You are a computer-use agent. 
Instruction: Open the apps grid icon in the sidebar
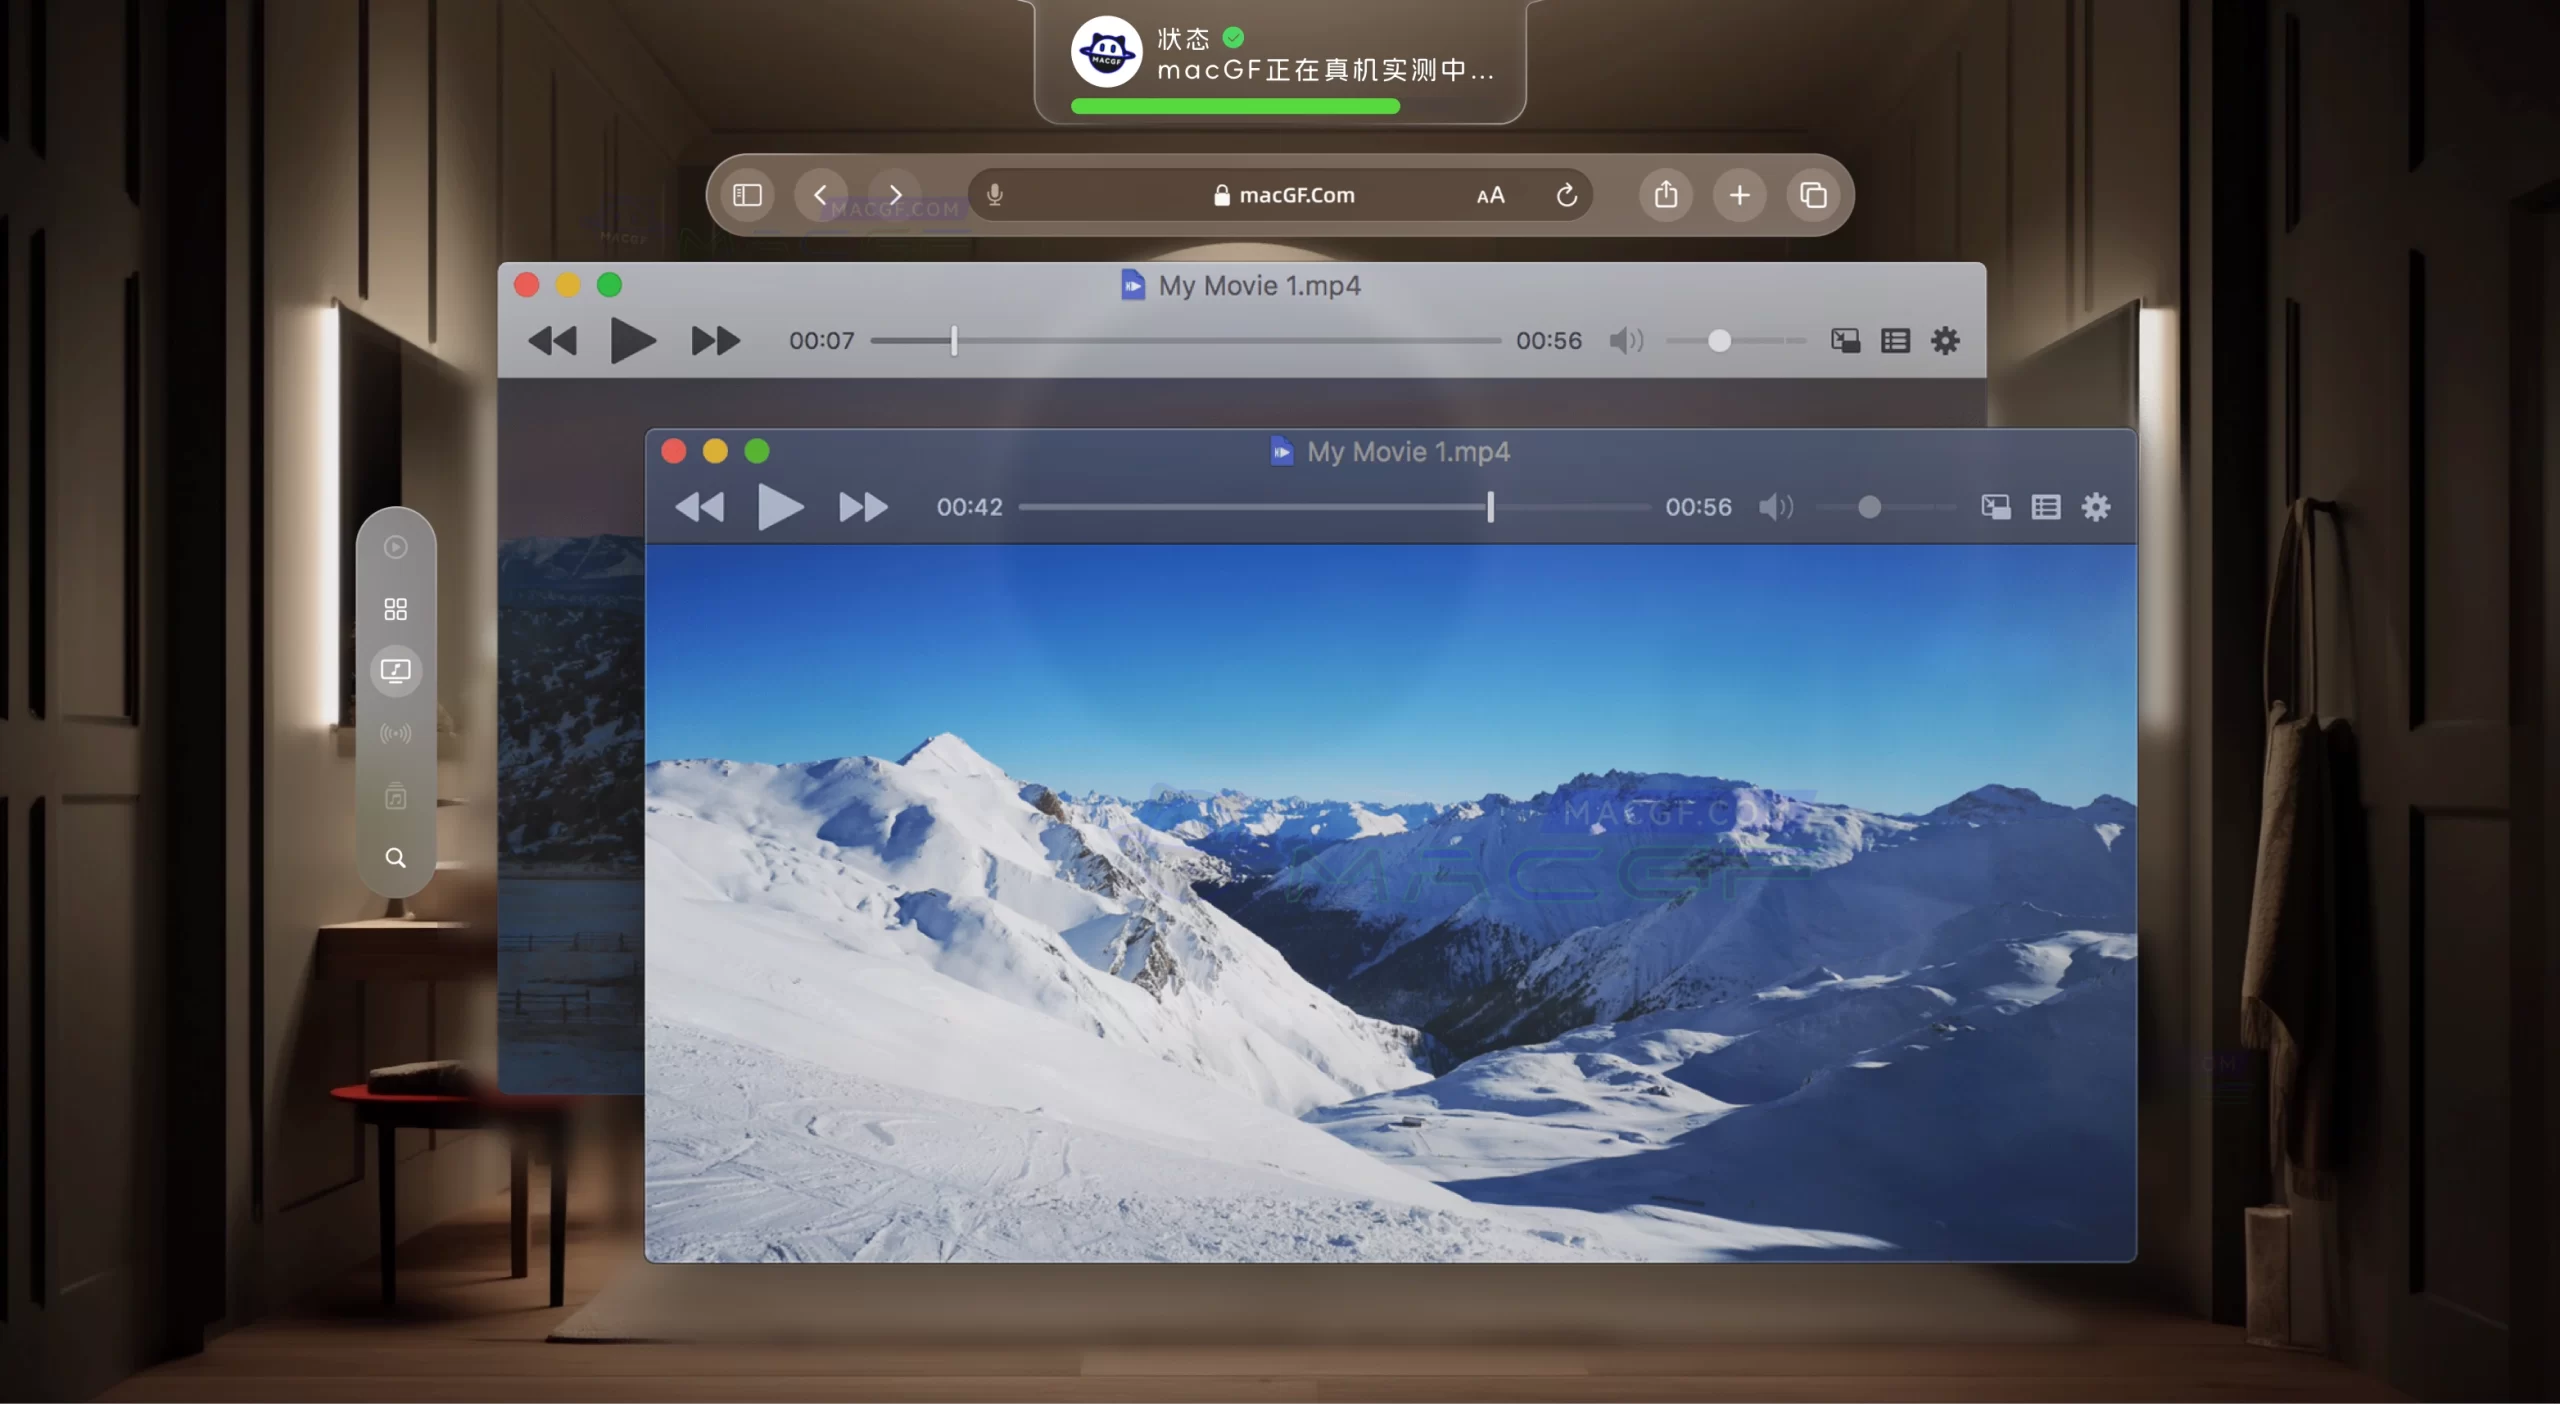coord(395,609)
